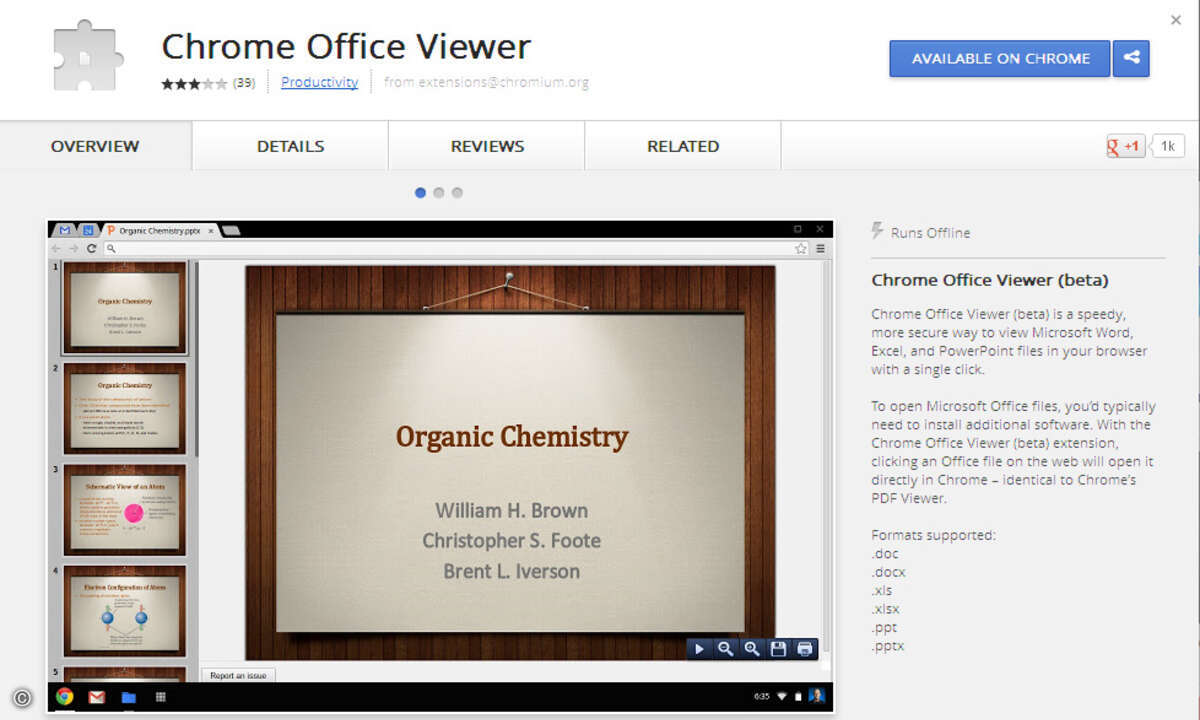The width and height of the screenshot is (1200, 720).
Task: Click the 6:35 clock in the shelf
Action: tap(762, 696)
